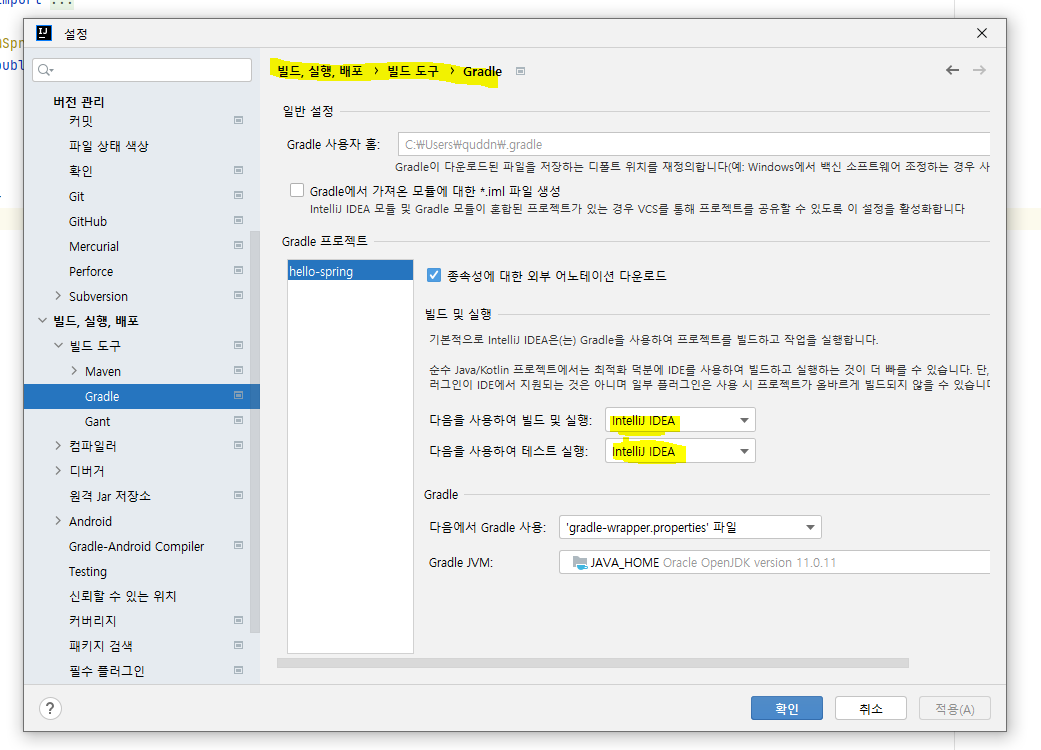The width and height of the screenshot is (1041, 750).
Task: Collapse the 빌드, 실행, 배포 section
Action: click(x=42, y=321)
